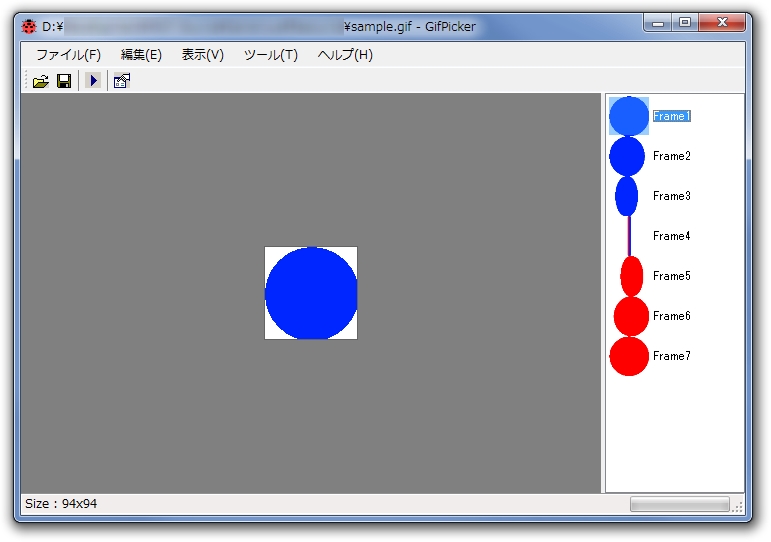Open the 編集(E) menu
Viewport: 771px width, 542px height.
[141, 55]
